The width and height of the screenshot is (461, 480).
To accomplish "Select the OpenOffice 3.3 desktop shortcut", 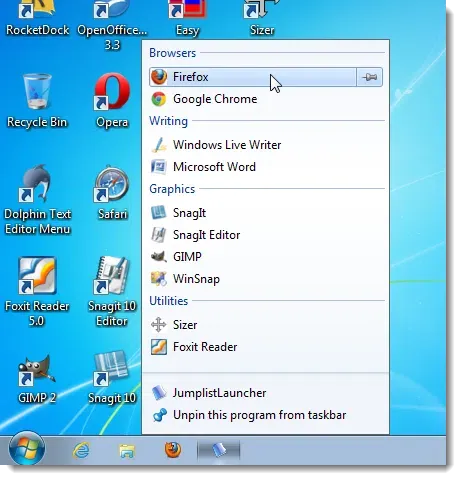I will pos(112,26).
